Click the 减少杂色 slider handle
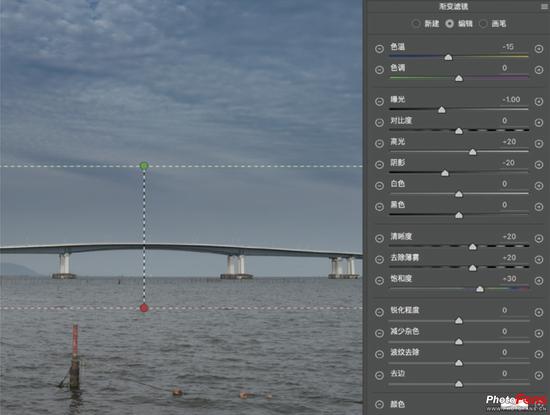 [x=459, y=342]
